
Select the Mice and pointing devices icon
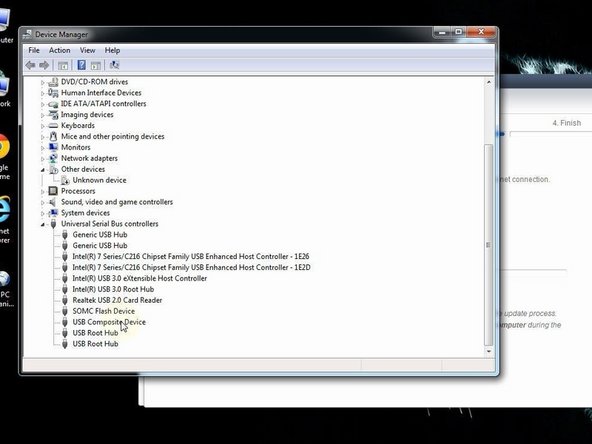53,136
